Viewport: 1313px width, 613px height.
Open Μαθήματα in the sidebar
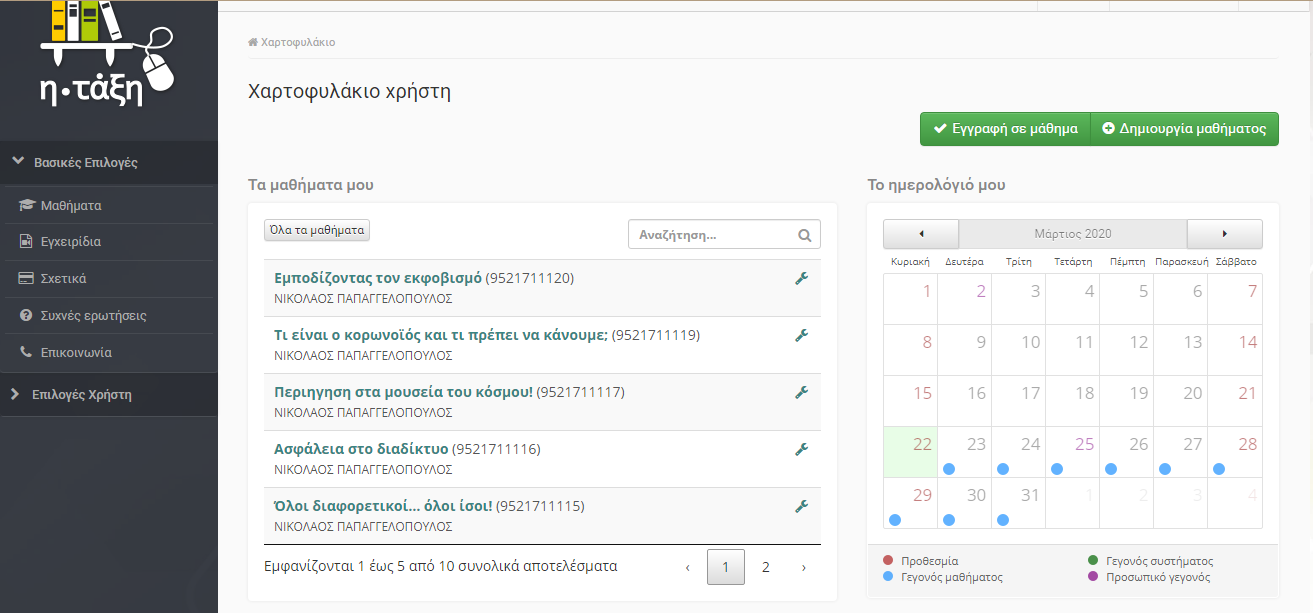coord(71,206)
